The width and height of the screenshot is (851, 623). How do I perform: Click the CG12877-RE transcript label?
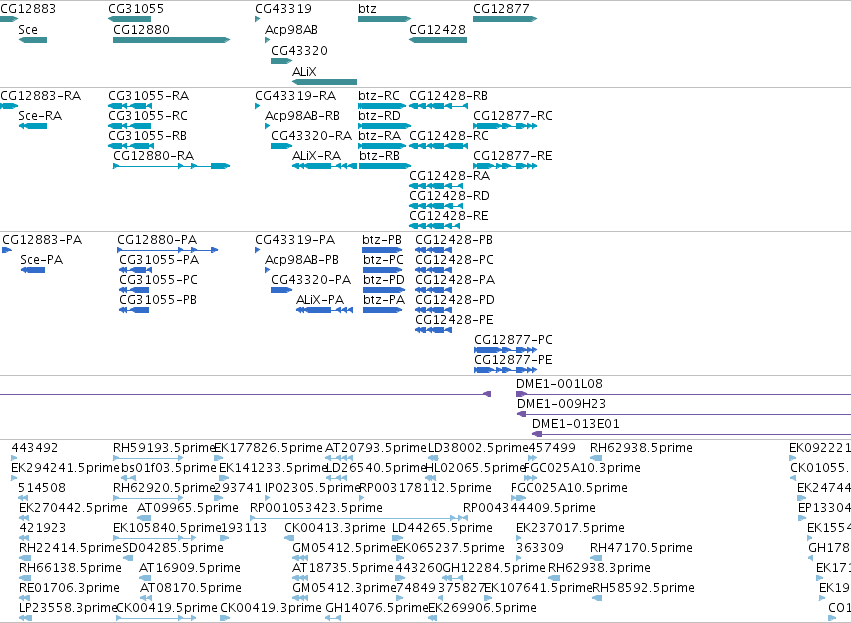click(x=513, y=156)
